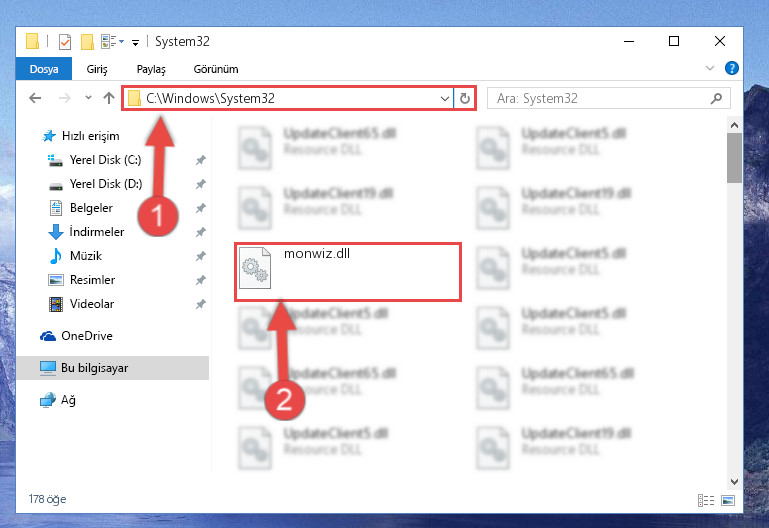Expand the address bar history dropdown
The width and height of the screenshot is (769, 528).
[x=444, y=99]
